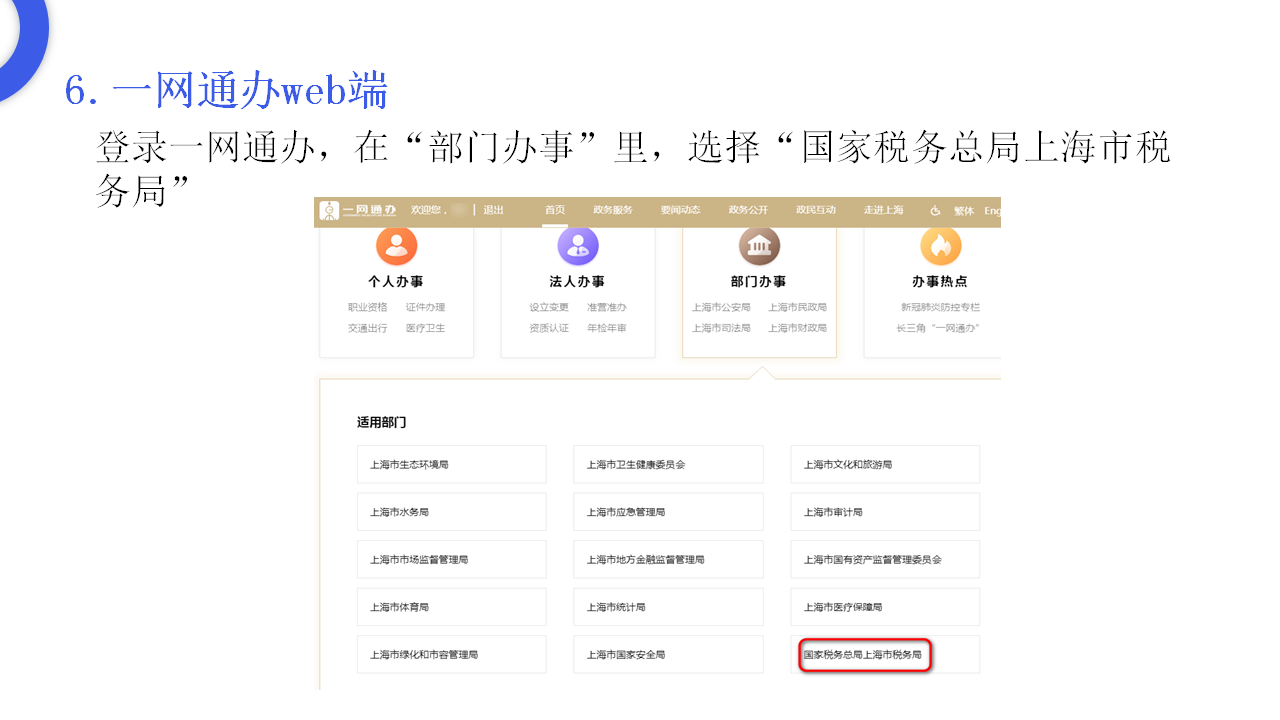This screenshot has width=1280, height=720.
Task: Select 上海市国有资产监督管理委员会 department
Action: (885, 560)
